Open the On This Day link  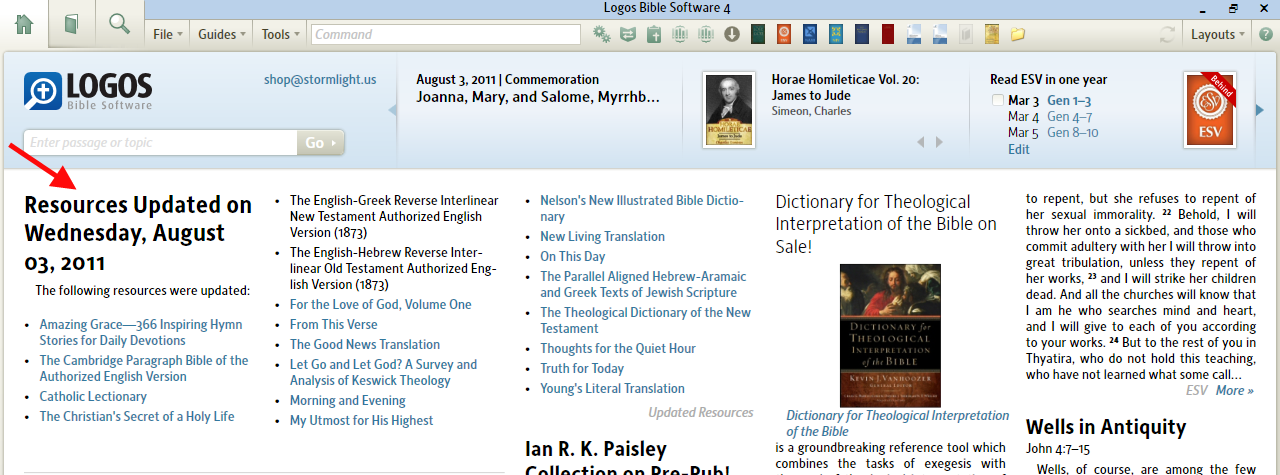click(x=573, y=256)
